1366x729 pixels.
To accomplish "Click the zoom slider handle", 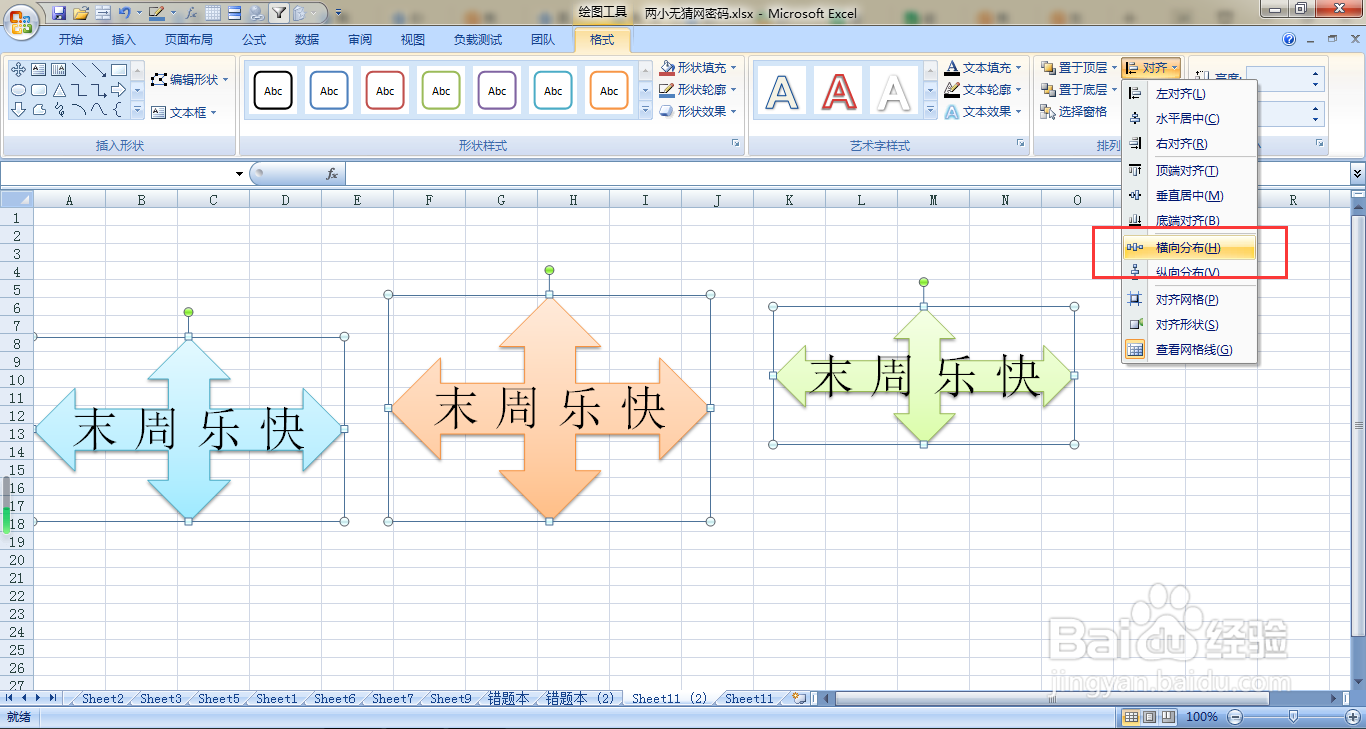I will (x=1293, y=717).
